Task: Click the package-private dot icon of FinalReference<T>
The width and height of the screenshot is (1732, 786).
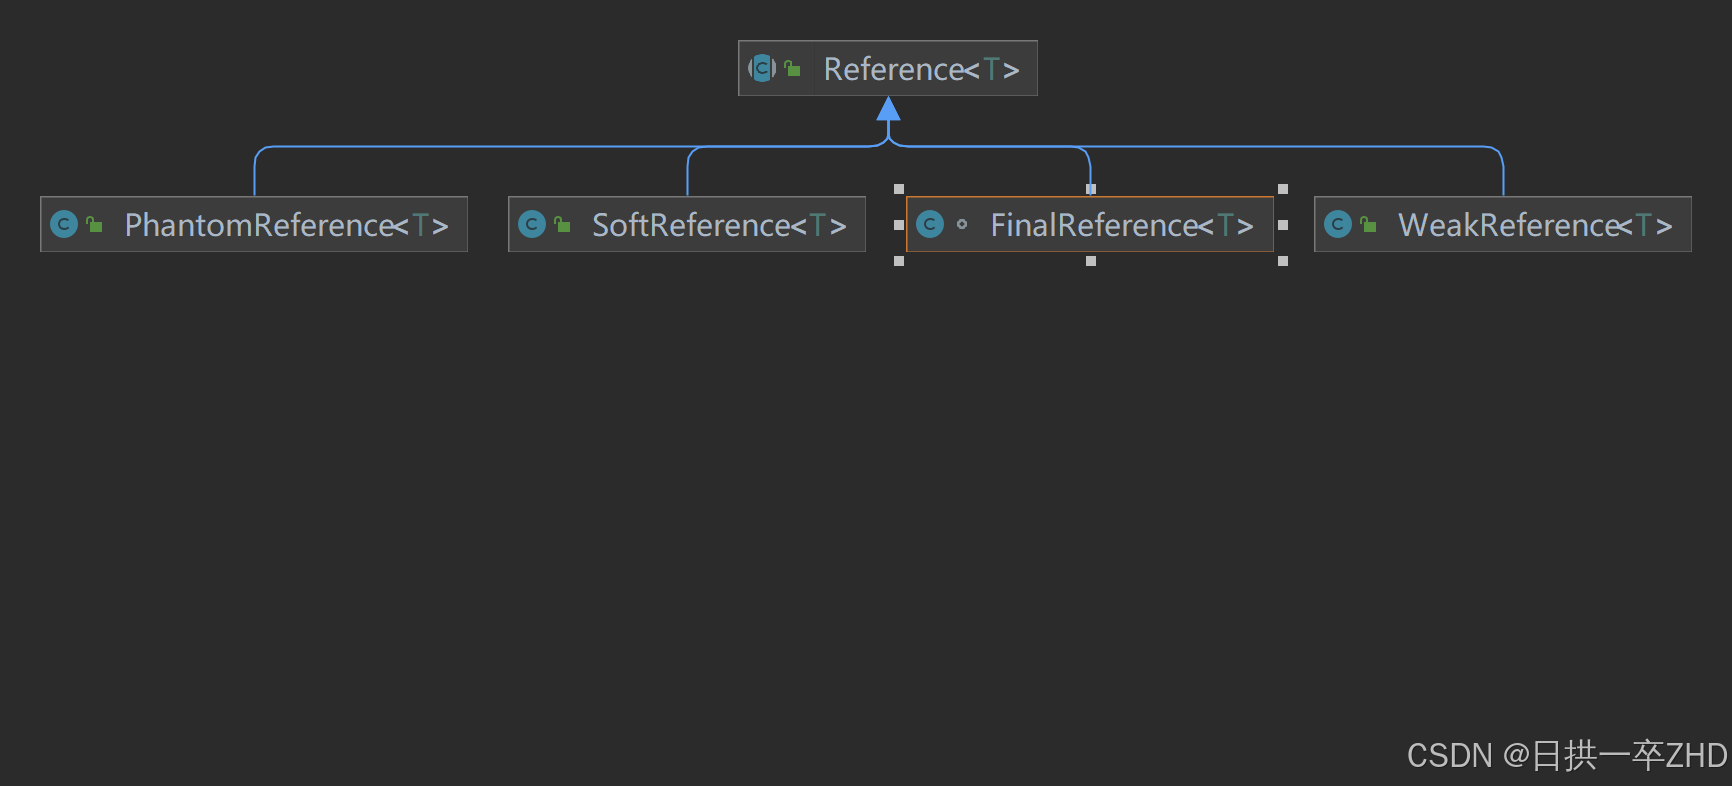Action: [x=962, y=224]
